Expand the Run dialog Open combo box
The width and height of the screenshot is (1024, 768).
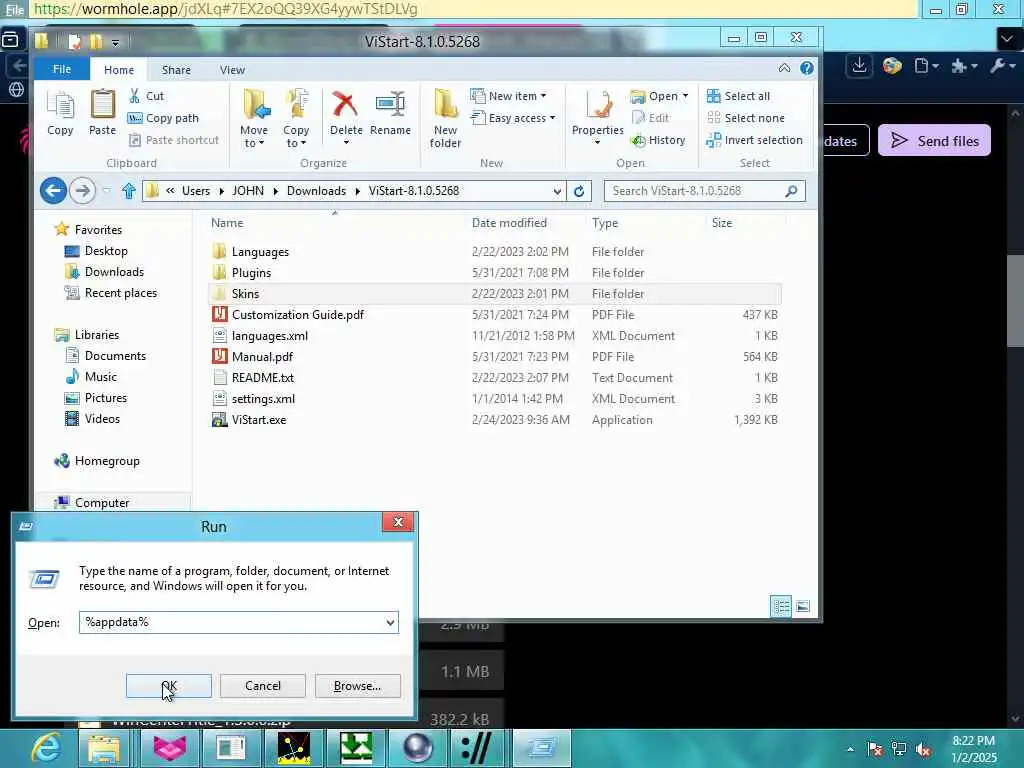pos(391,622)
